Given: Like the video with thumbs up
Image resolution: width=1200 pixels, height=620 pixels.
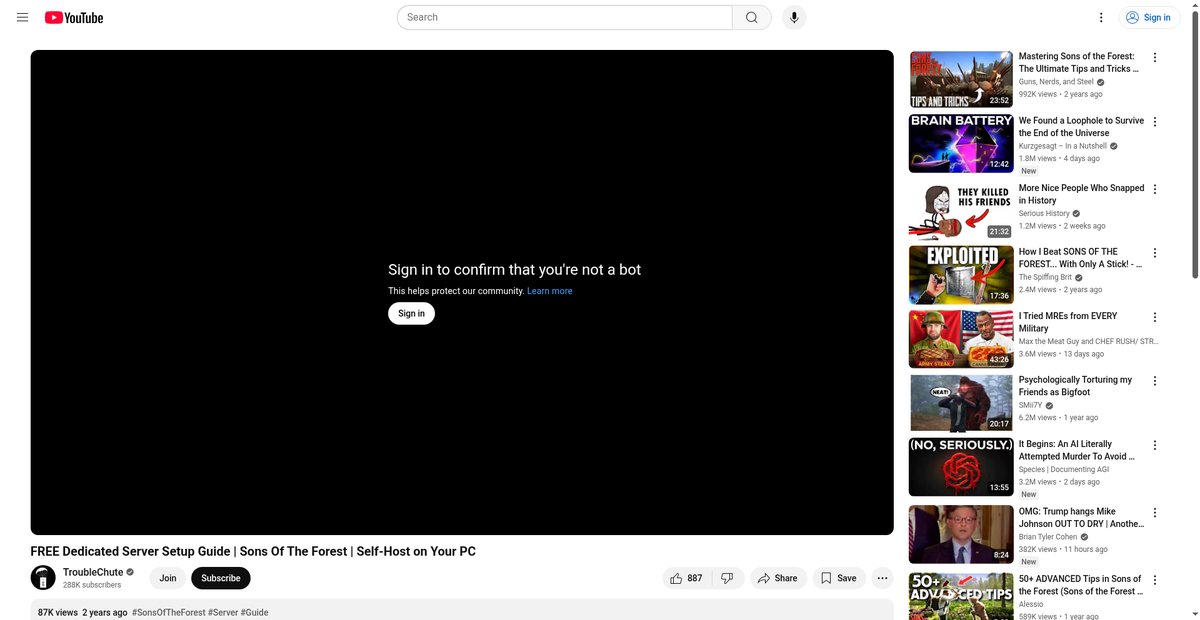Looking at the screenshot, I should point(686,578).
